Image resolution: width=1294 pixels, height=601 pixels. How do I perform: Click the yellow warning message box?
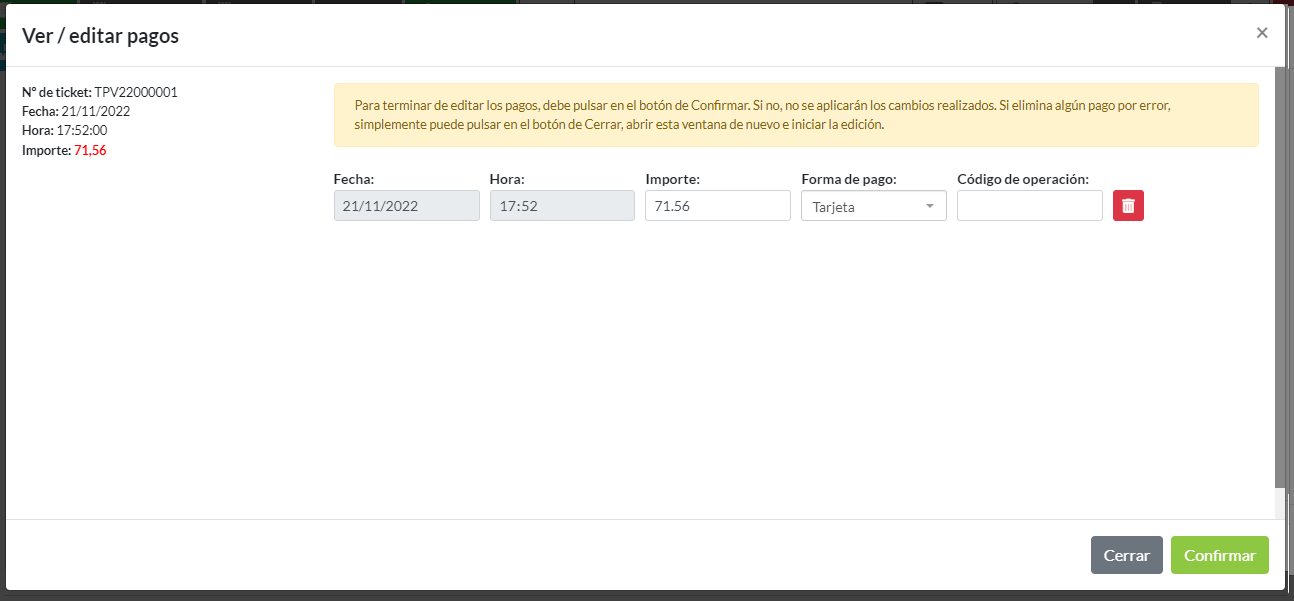click(795, 115)
